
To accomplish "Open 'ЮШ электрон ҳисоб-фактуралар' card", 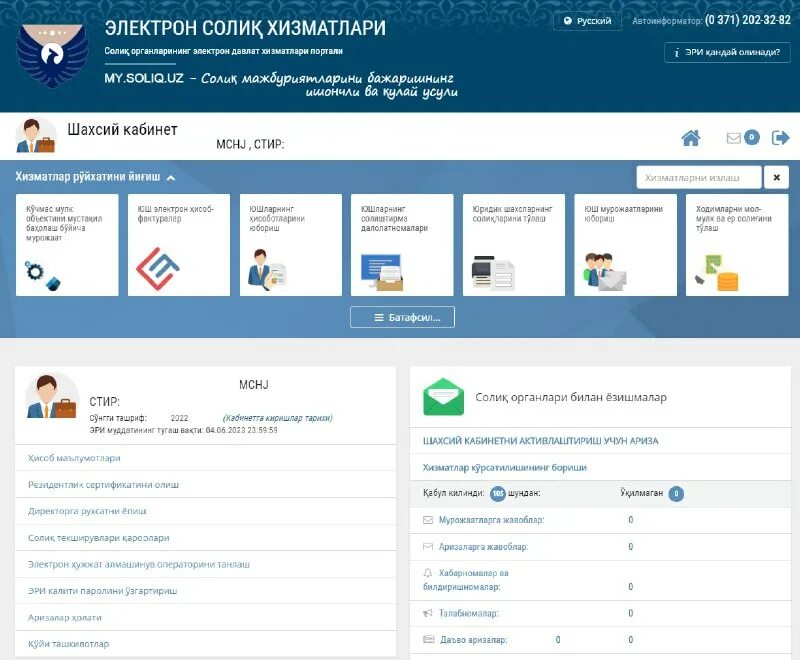I will click(179, 245).
